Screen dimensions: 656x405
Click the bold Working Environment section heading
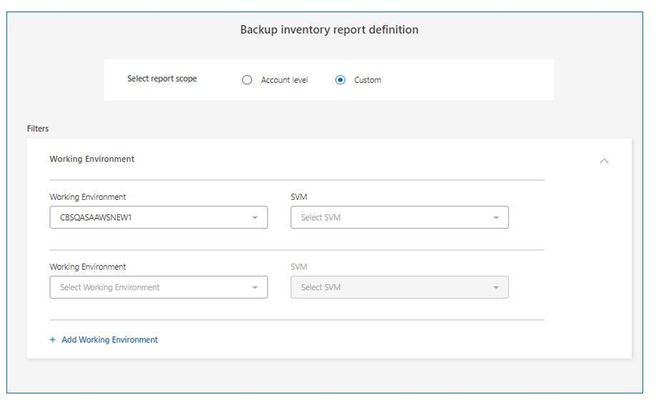coord(92,159)
